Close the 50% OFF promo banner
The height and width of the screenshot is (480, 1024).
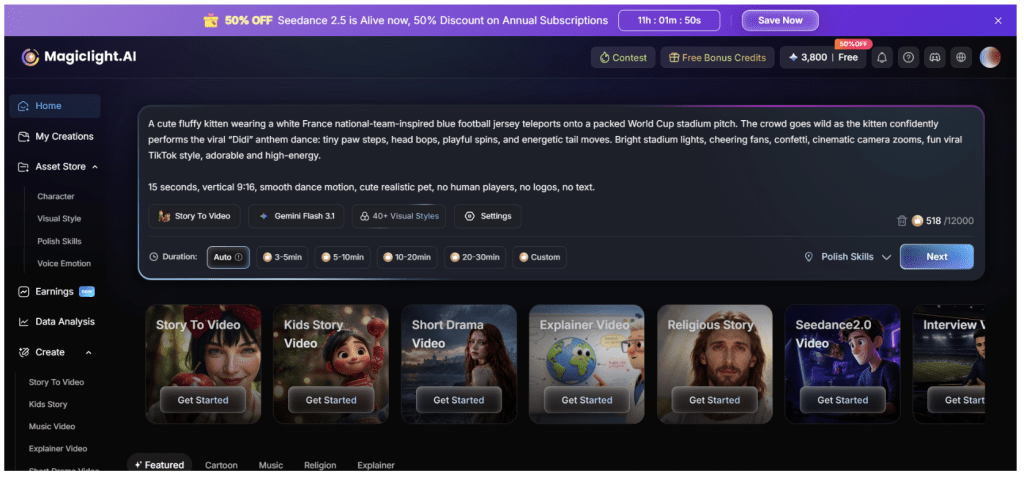pos(998,20)
